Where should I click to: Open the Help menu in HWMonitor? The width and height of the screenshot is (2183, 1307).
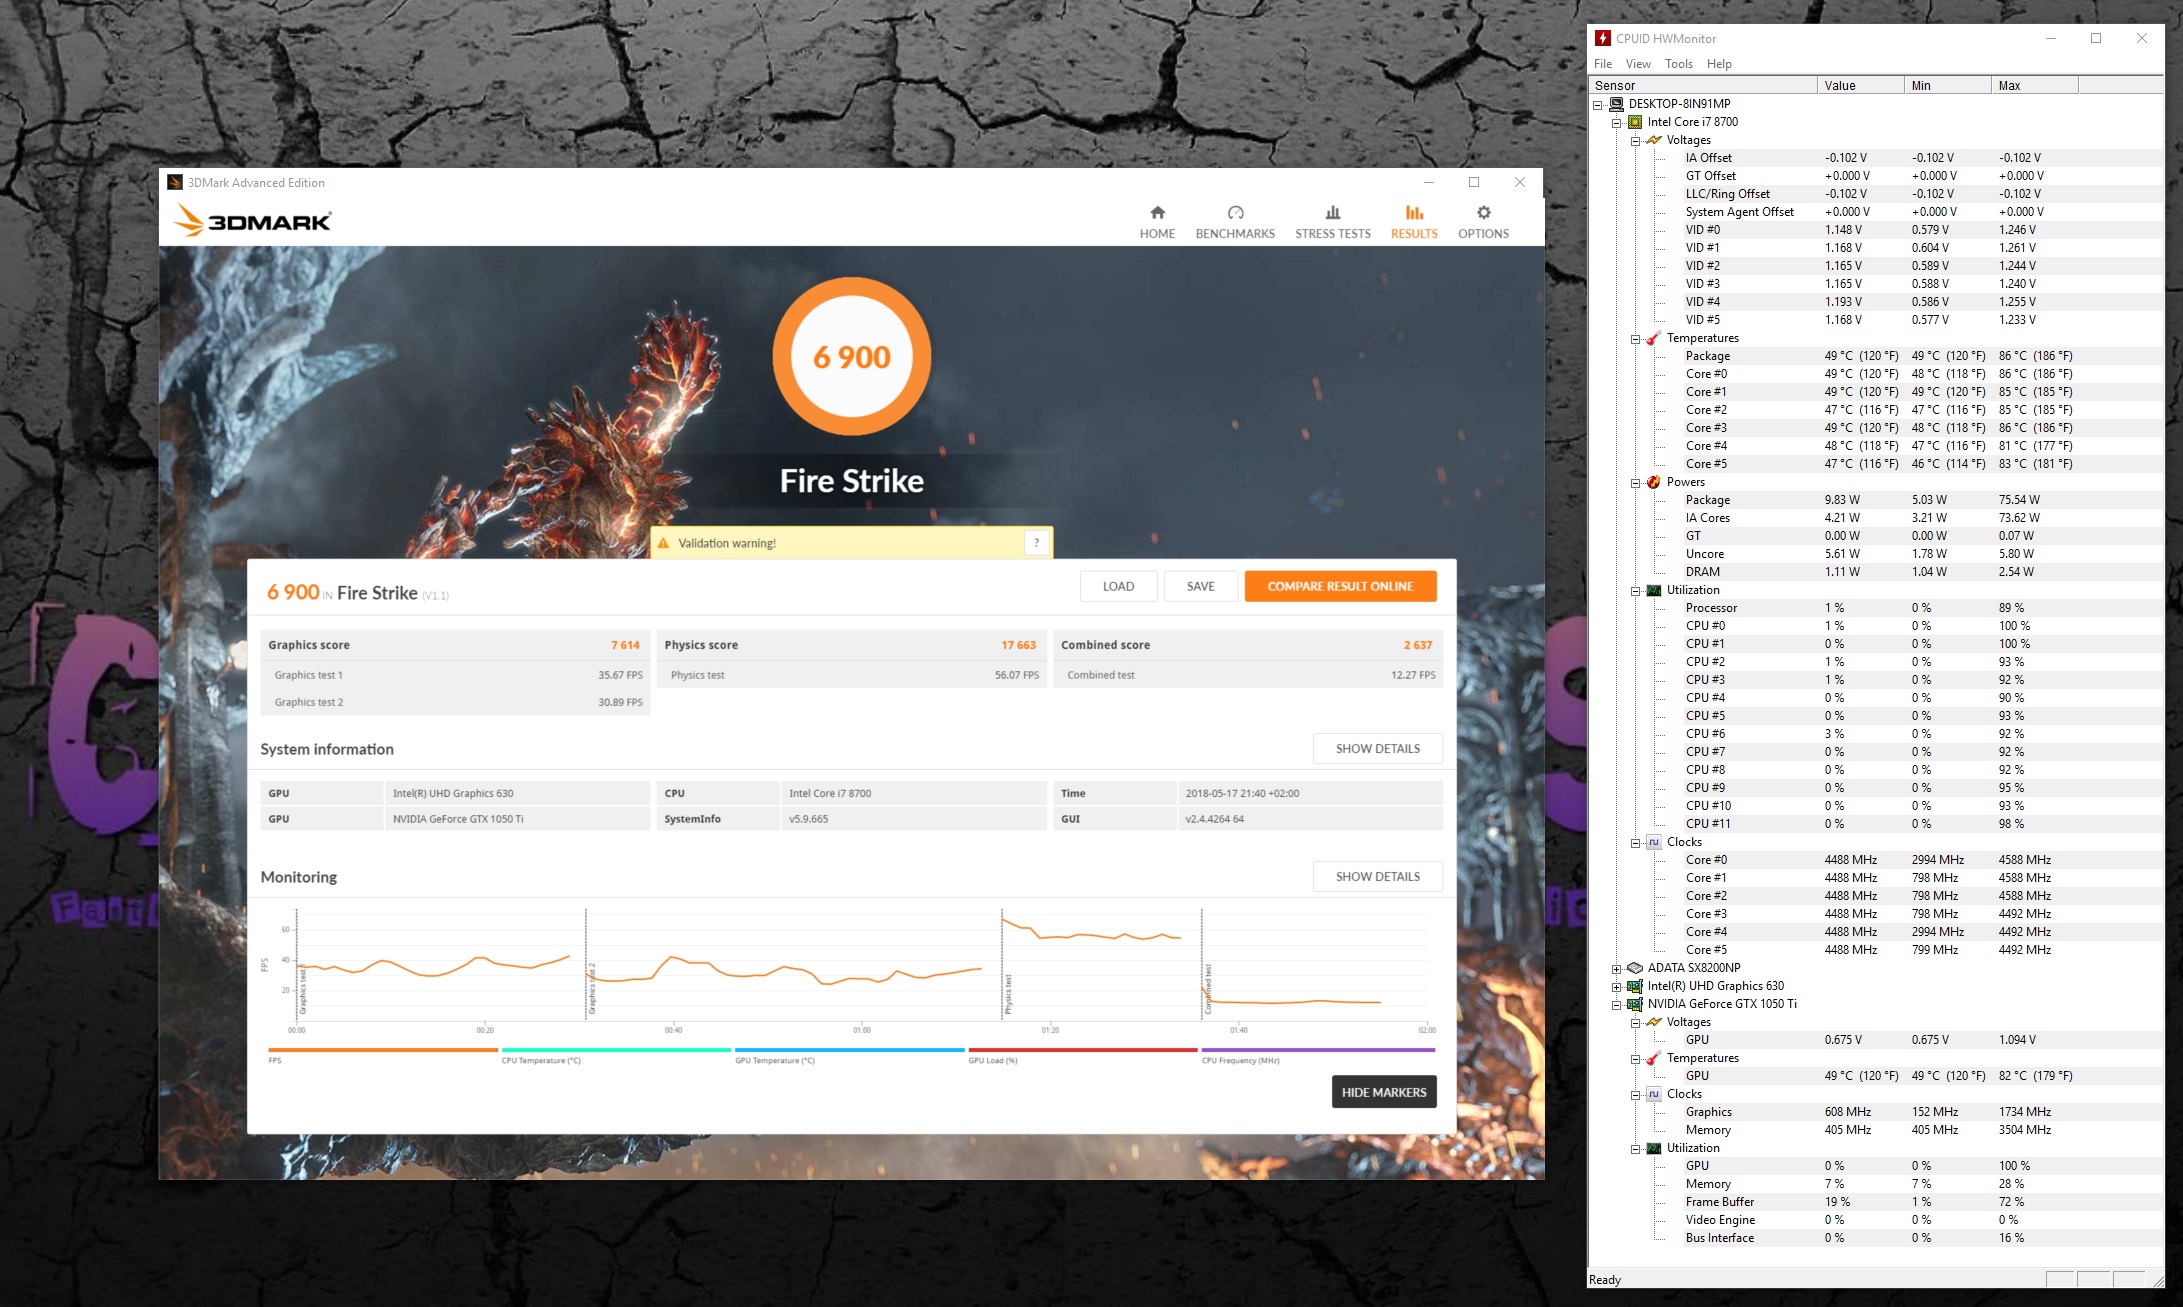pos(1719,64)
